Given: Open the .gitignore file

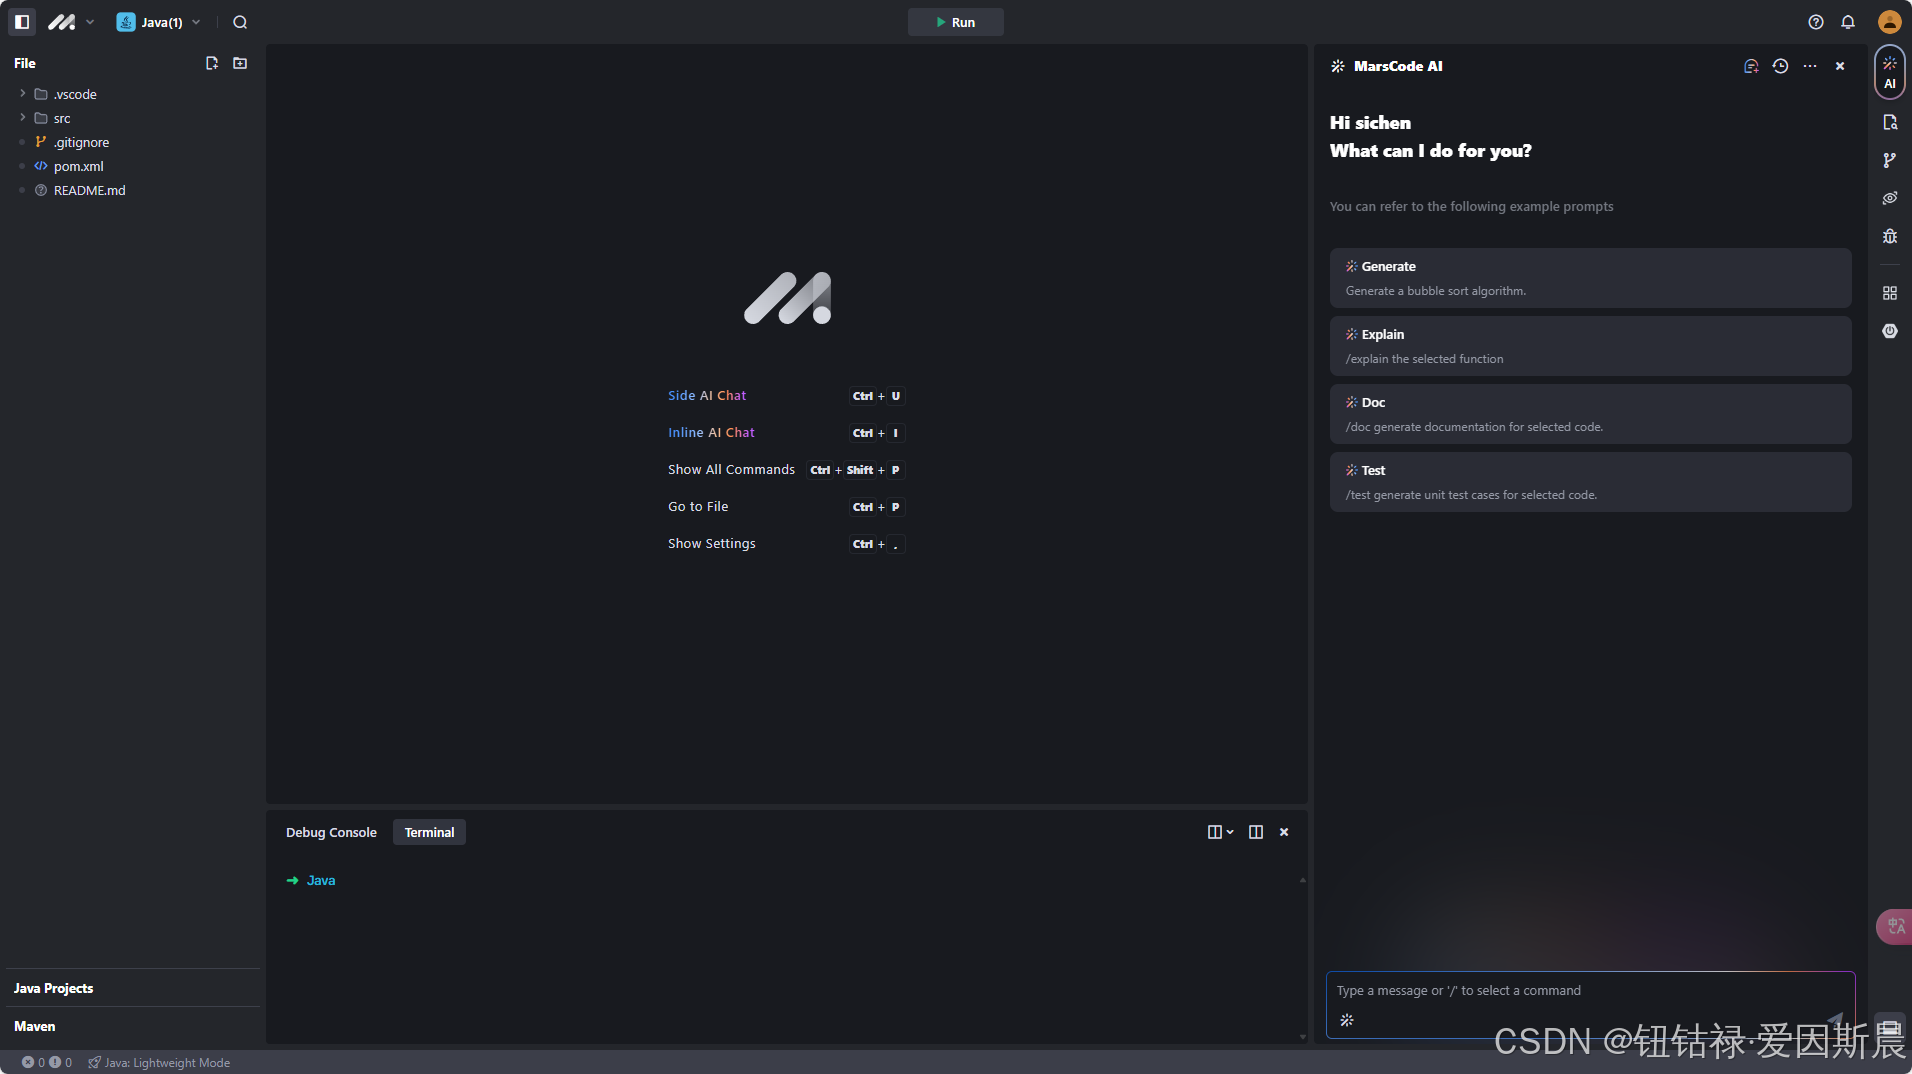Looking at the screenshot, I should 81,142.
